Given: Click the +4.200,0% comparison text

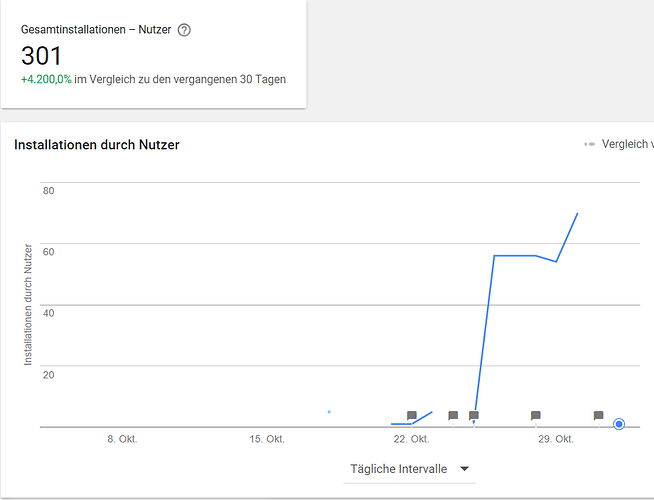Looking at the screenshot, I should 45,79.
